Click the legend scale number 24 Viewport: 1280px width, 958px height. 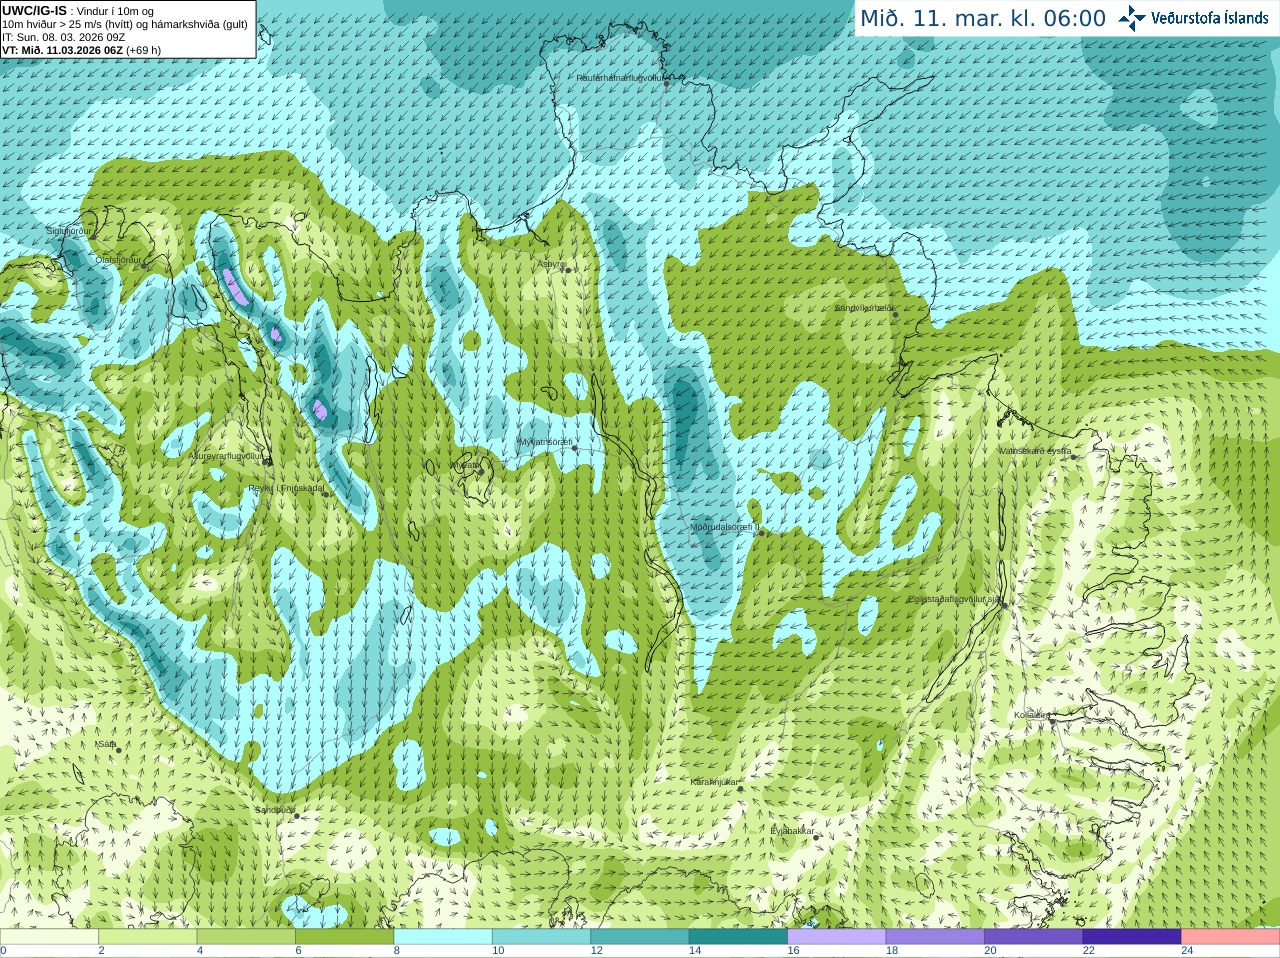1188,951
